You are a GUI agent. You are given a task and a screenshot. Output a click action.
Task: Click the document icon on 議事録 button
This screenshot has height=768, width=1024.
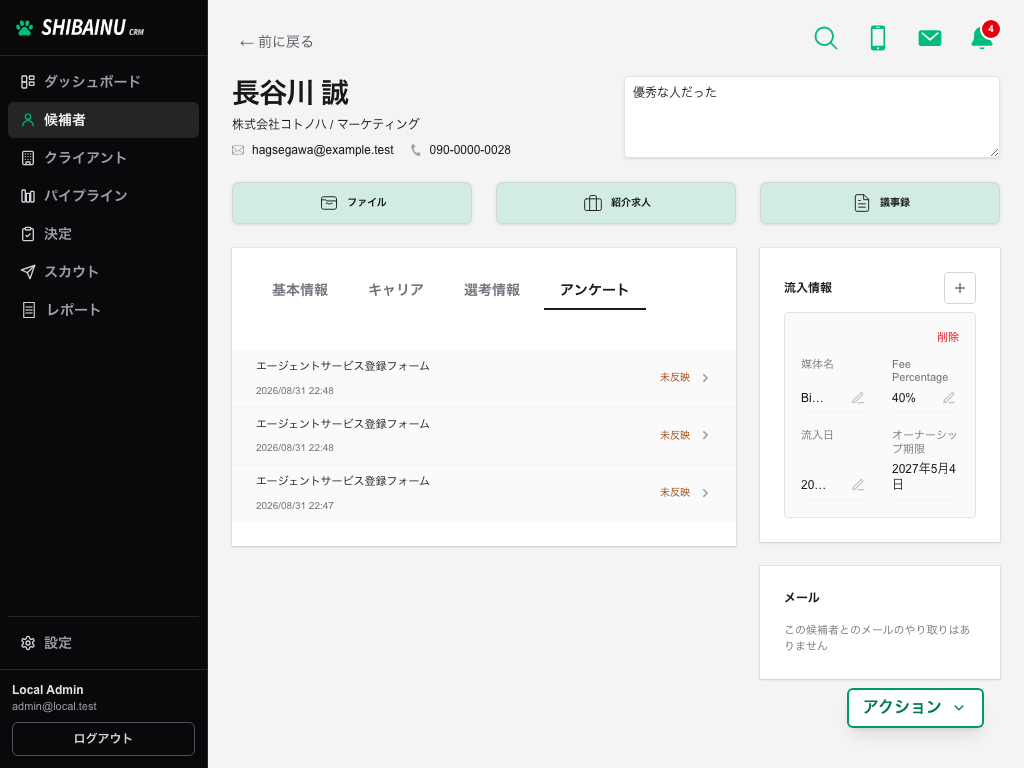[861, 203]
